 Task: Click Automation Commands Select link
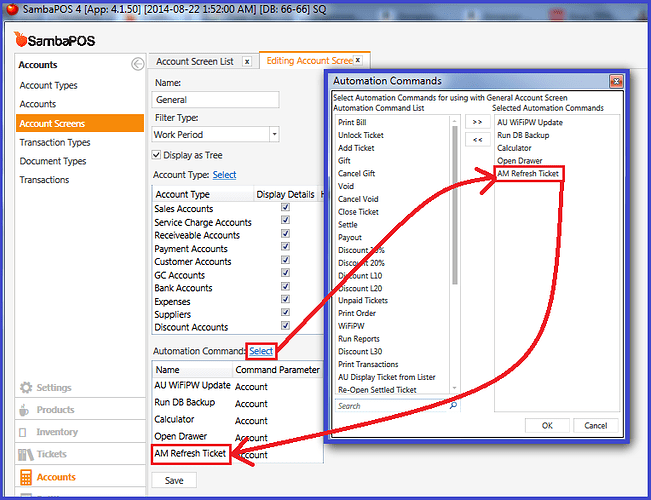261,351
